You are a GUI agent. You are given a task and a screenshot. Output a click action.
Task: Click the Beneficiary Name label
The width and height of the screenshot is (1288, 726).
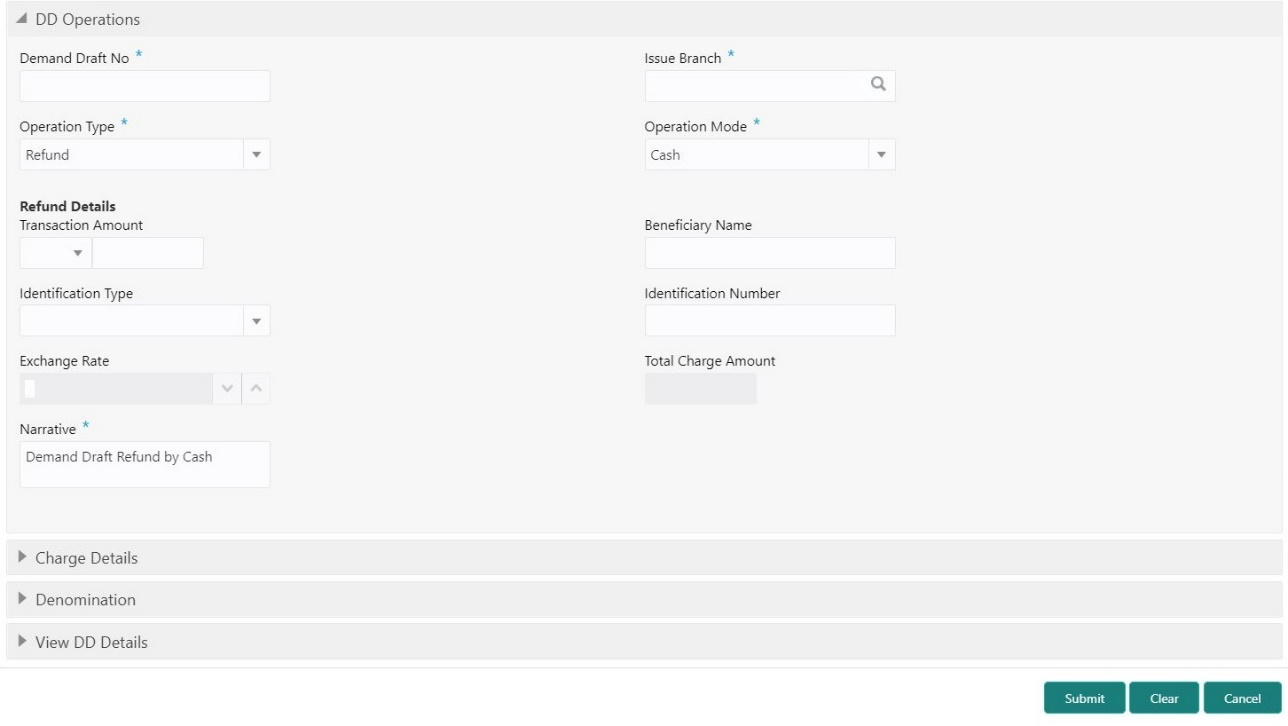698,225
